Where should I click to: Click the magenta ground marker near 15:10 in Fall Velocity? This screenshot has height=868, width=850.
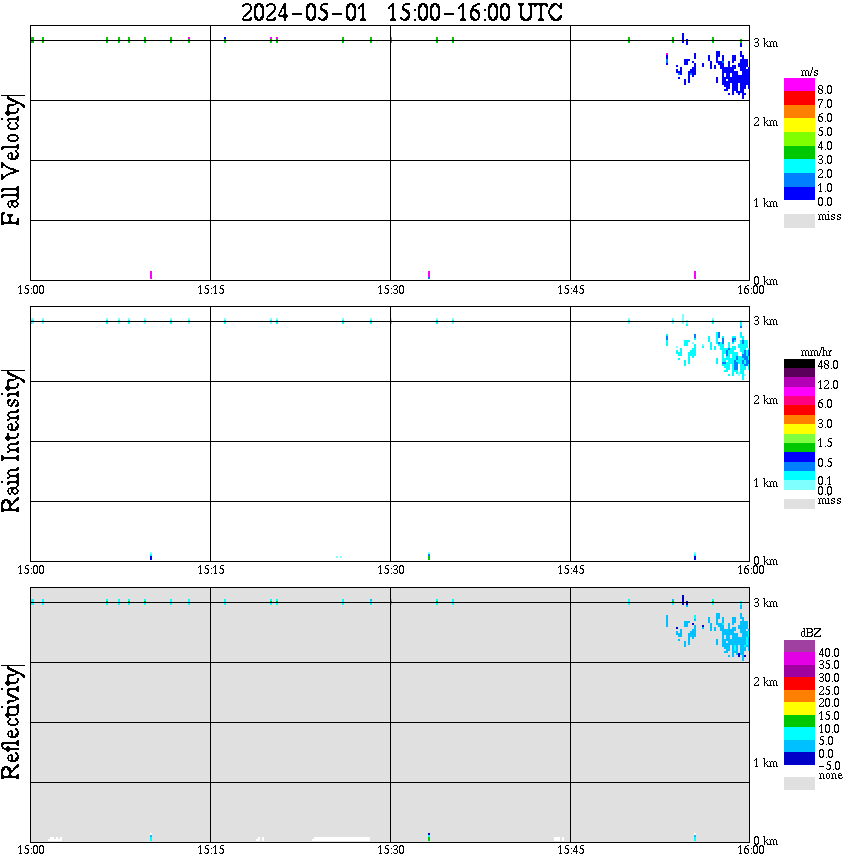[x=151, y=275]
